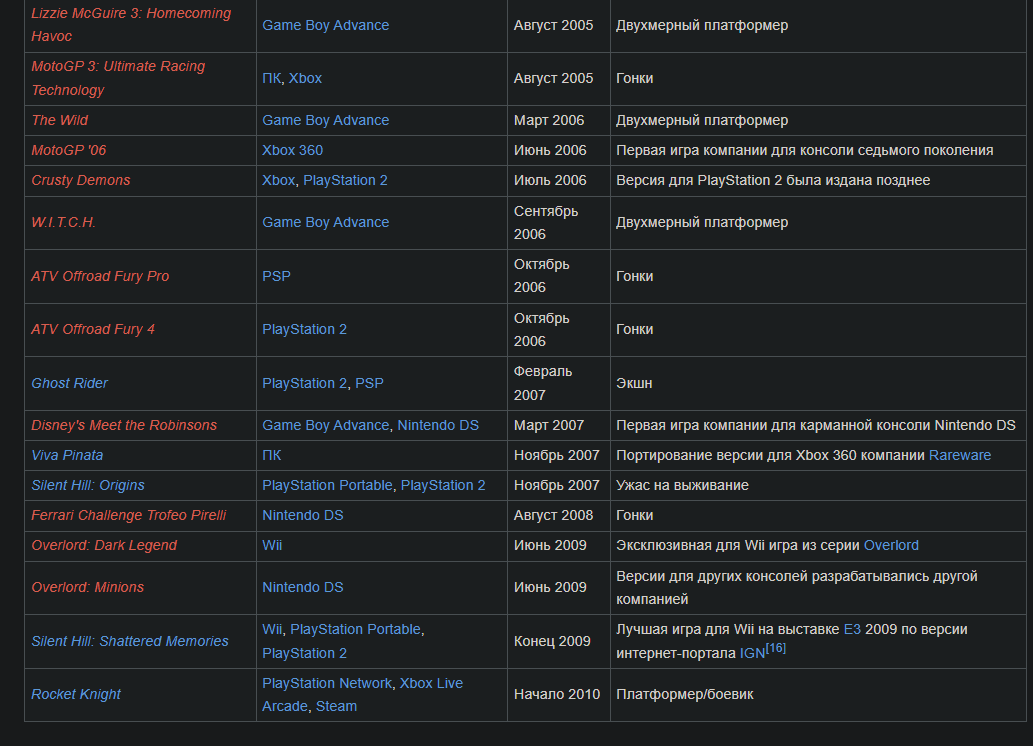Open Silent Hill: Origins link
Viewport: 1033px width, 746px height.
coord(88,485)
